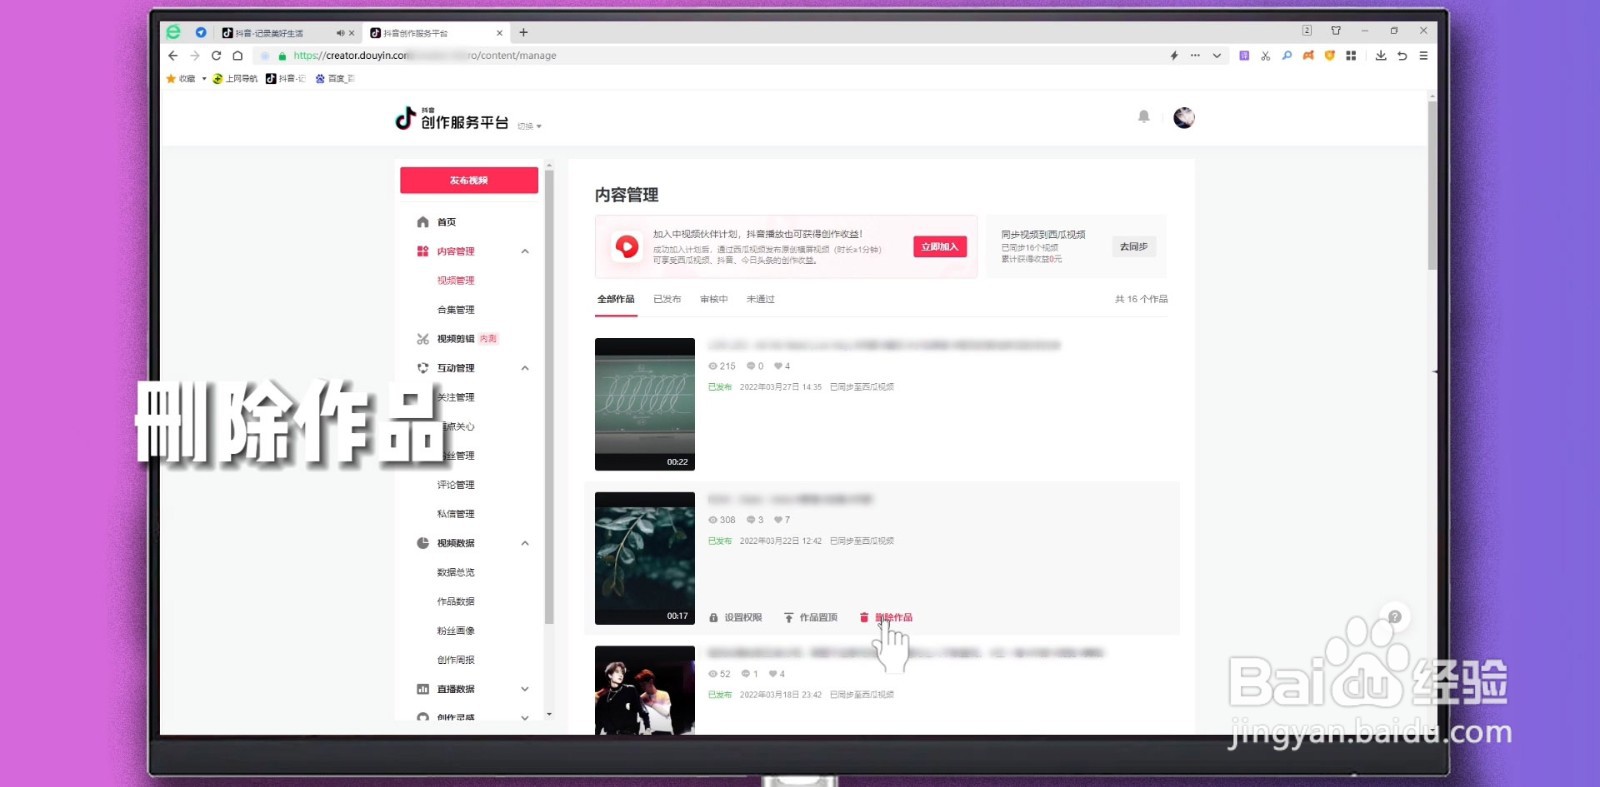The image size is (1600, 787).
Task: Click the lightning speed mode icon
Action: (1174, 56)
